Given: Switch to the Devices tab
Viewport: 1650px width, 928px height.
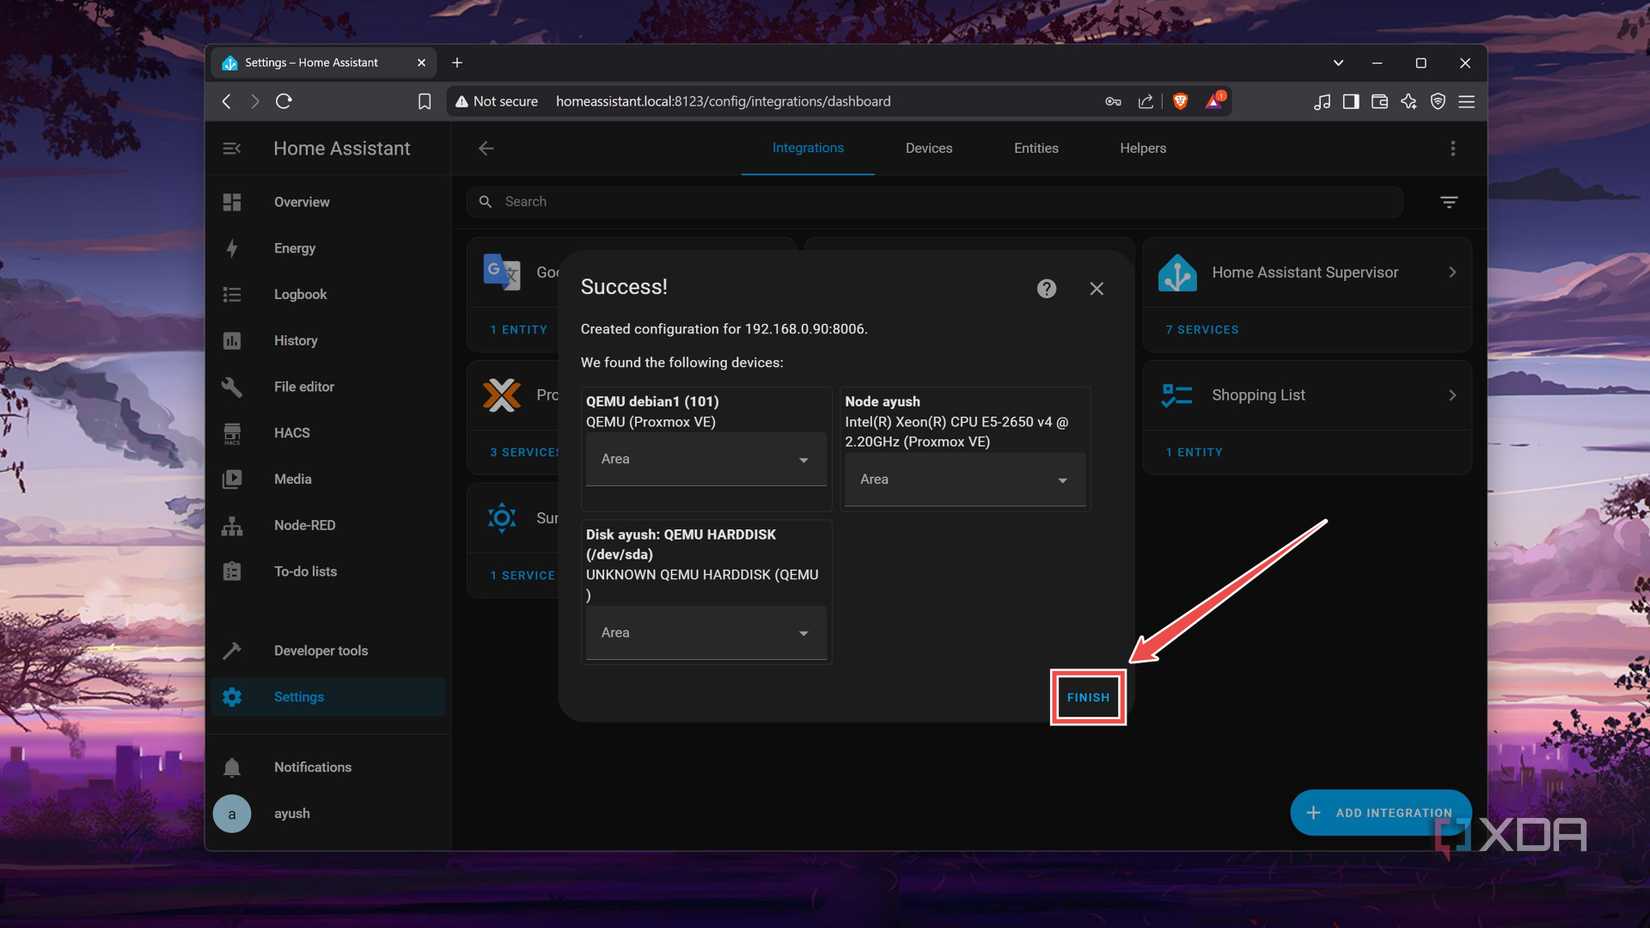Looking at the screenshot, I should click(928, 147).
